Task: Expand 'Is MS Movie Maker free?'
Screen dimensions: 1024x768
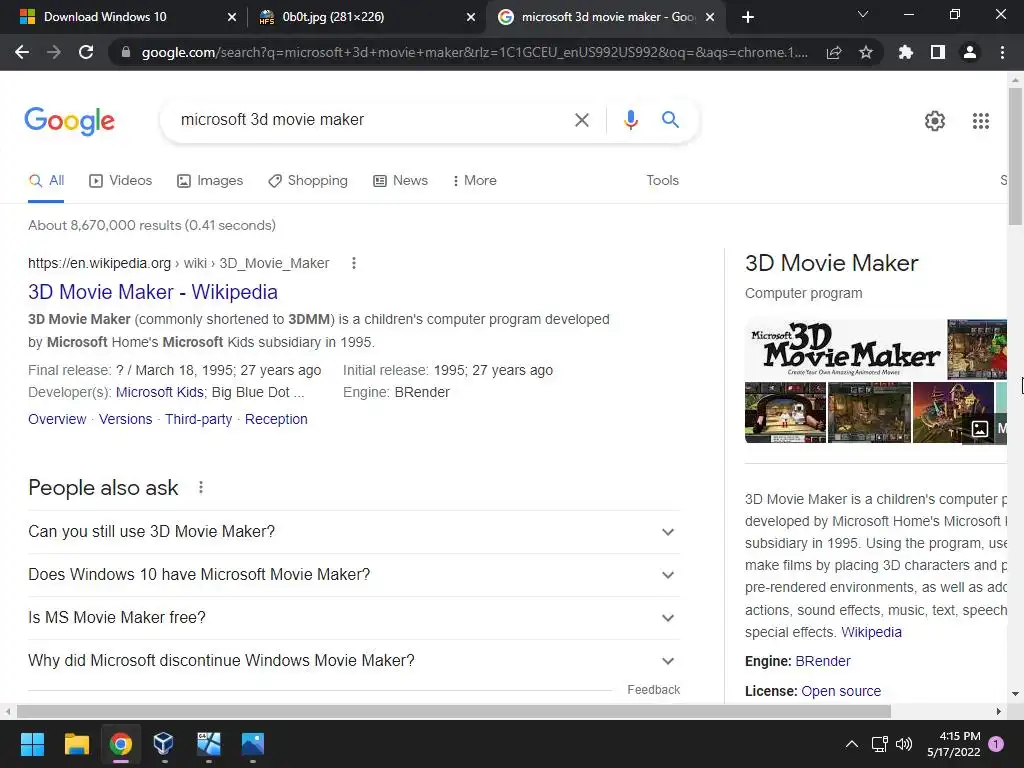Action: point(354,618)
